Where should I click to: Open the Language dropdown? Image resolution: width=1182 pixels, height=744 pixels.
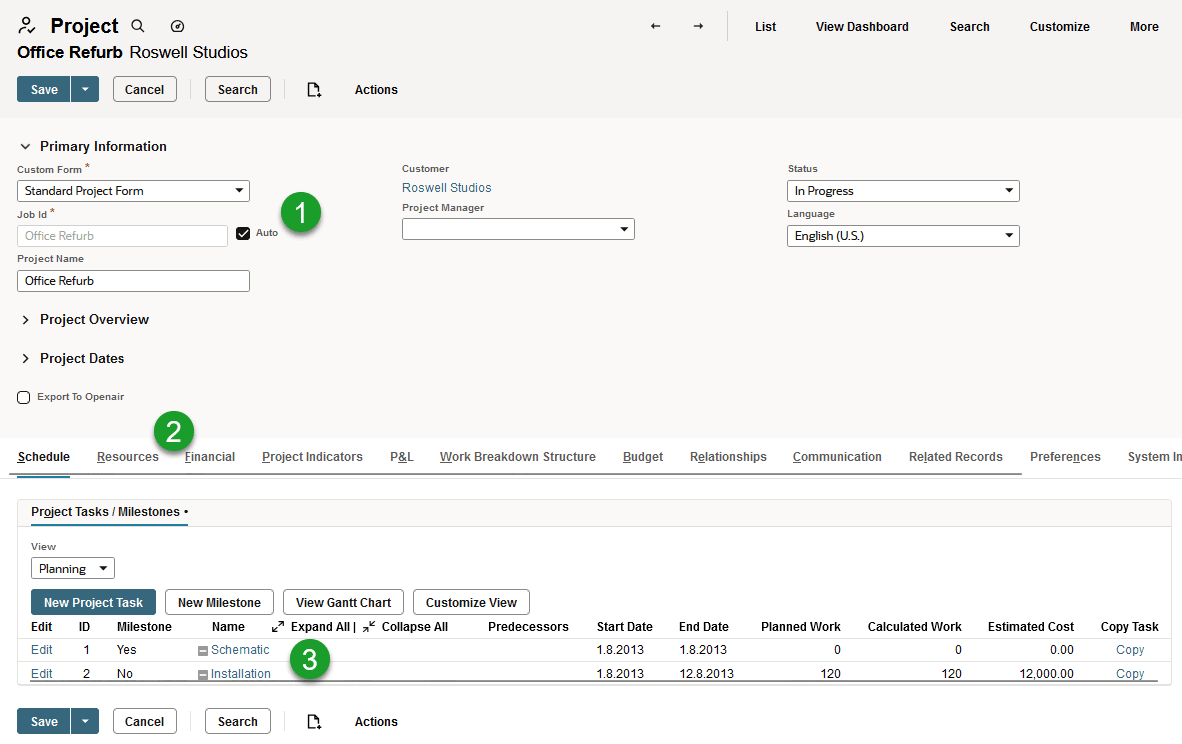click(x=903, y=236)
